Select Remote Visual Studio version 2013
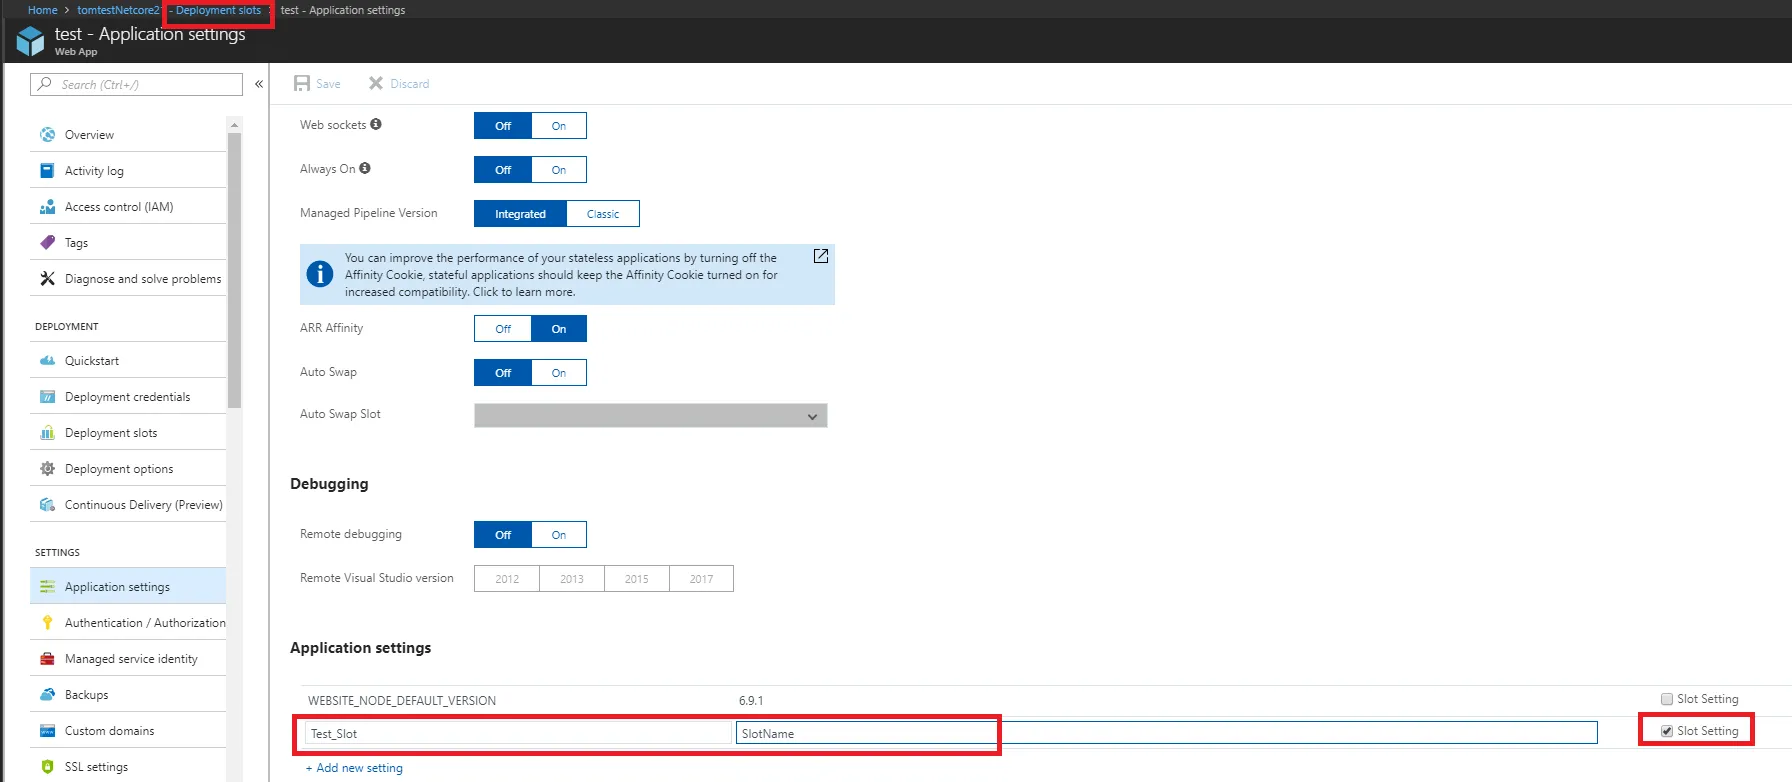This screenshot has width=1792, height=782. point(572,579)
